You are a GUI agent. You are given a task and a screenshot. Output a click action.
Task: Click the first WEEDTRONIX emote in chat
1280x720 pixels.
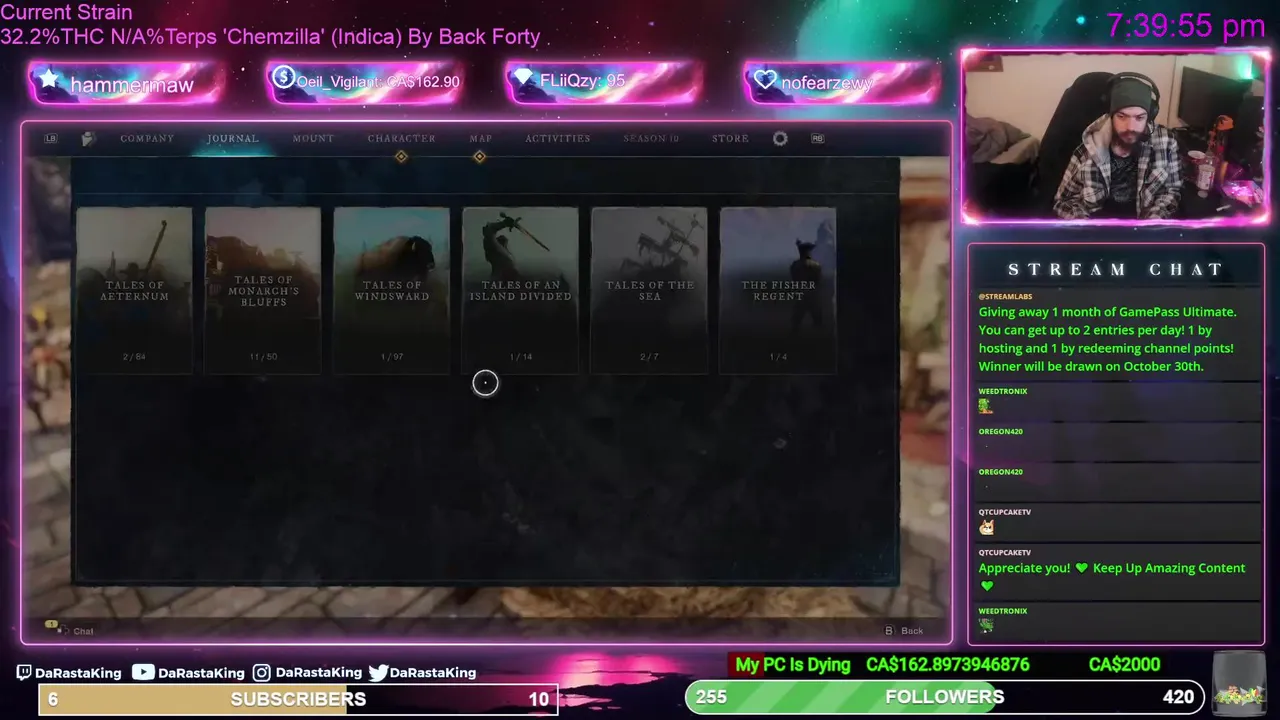(x=985, y=406)
